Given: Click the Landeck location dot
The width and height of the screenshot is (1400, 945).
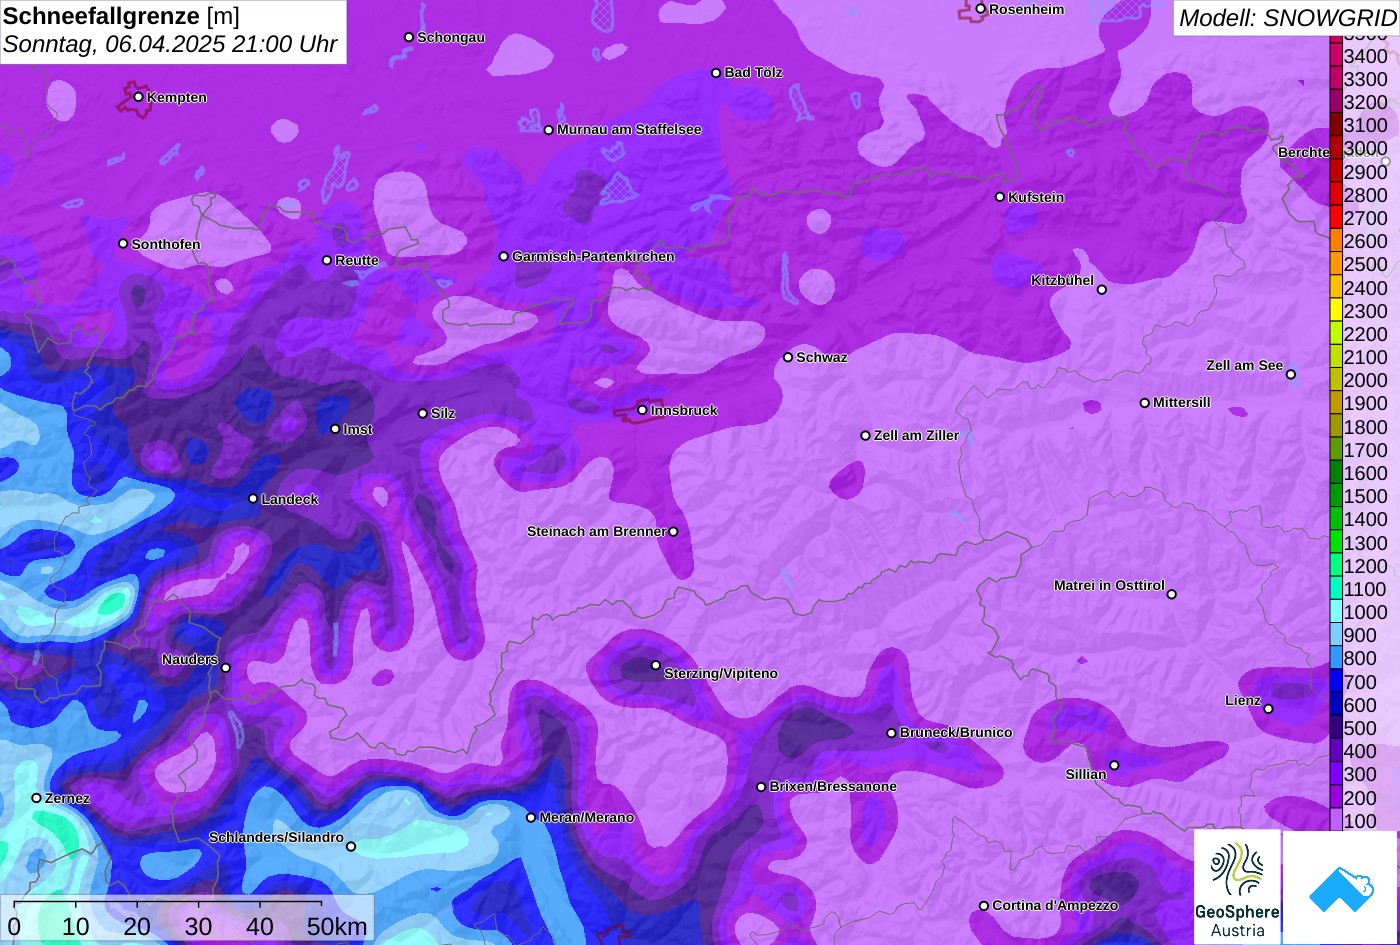Looking at the screenshot, I should (x=253, y=499).
